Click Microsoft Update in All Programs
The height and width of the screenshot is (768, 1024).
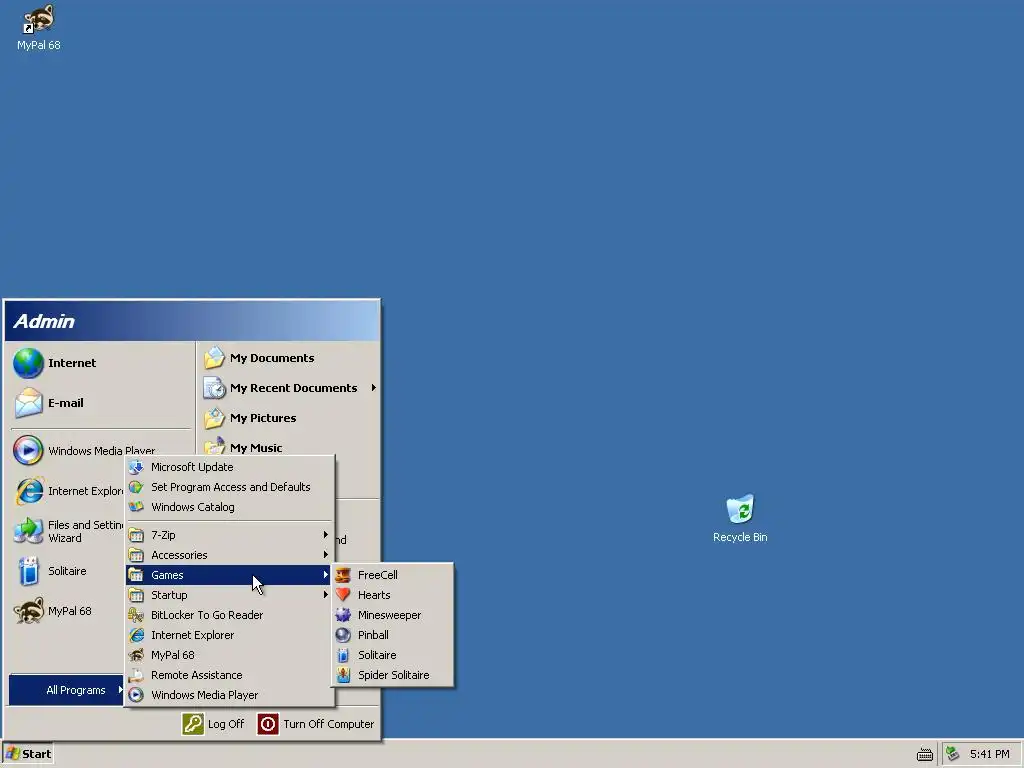click(x=229, y=467)
